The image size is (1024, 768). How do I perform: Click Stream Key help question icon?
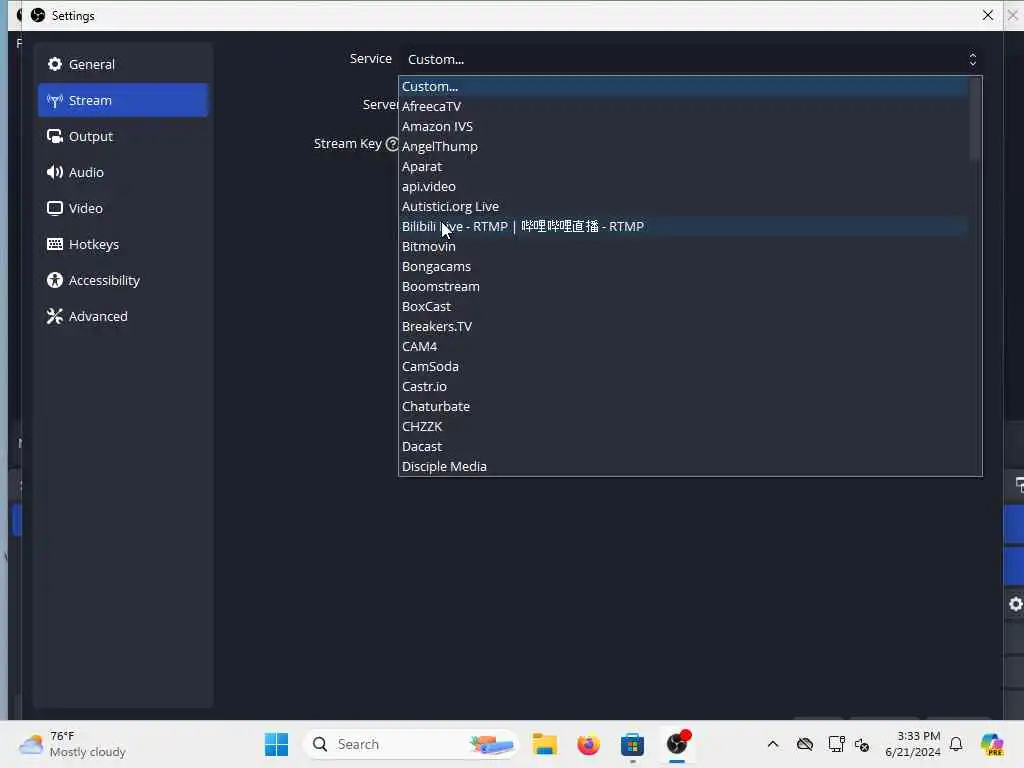(x=392, y=144)
